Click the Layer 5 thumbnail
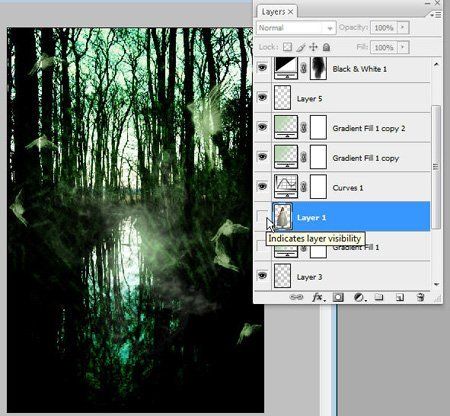 pyautogui.click(x=282, y=97)
